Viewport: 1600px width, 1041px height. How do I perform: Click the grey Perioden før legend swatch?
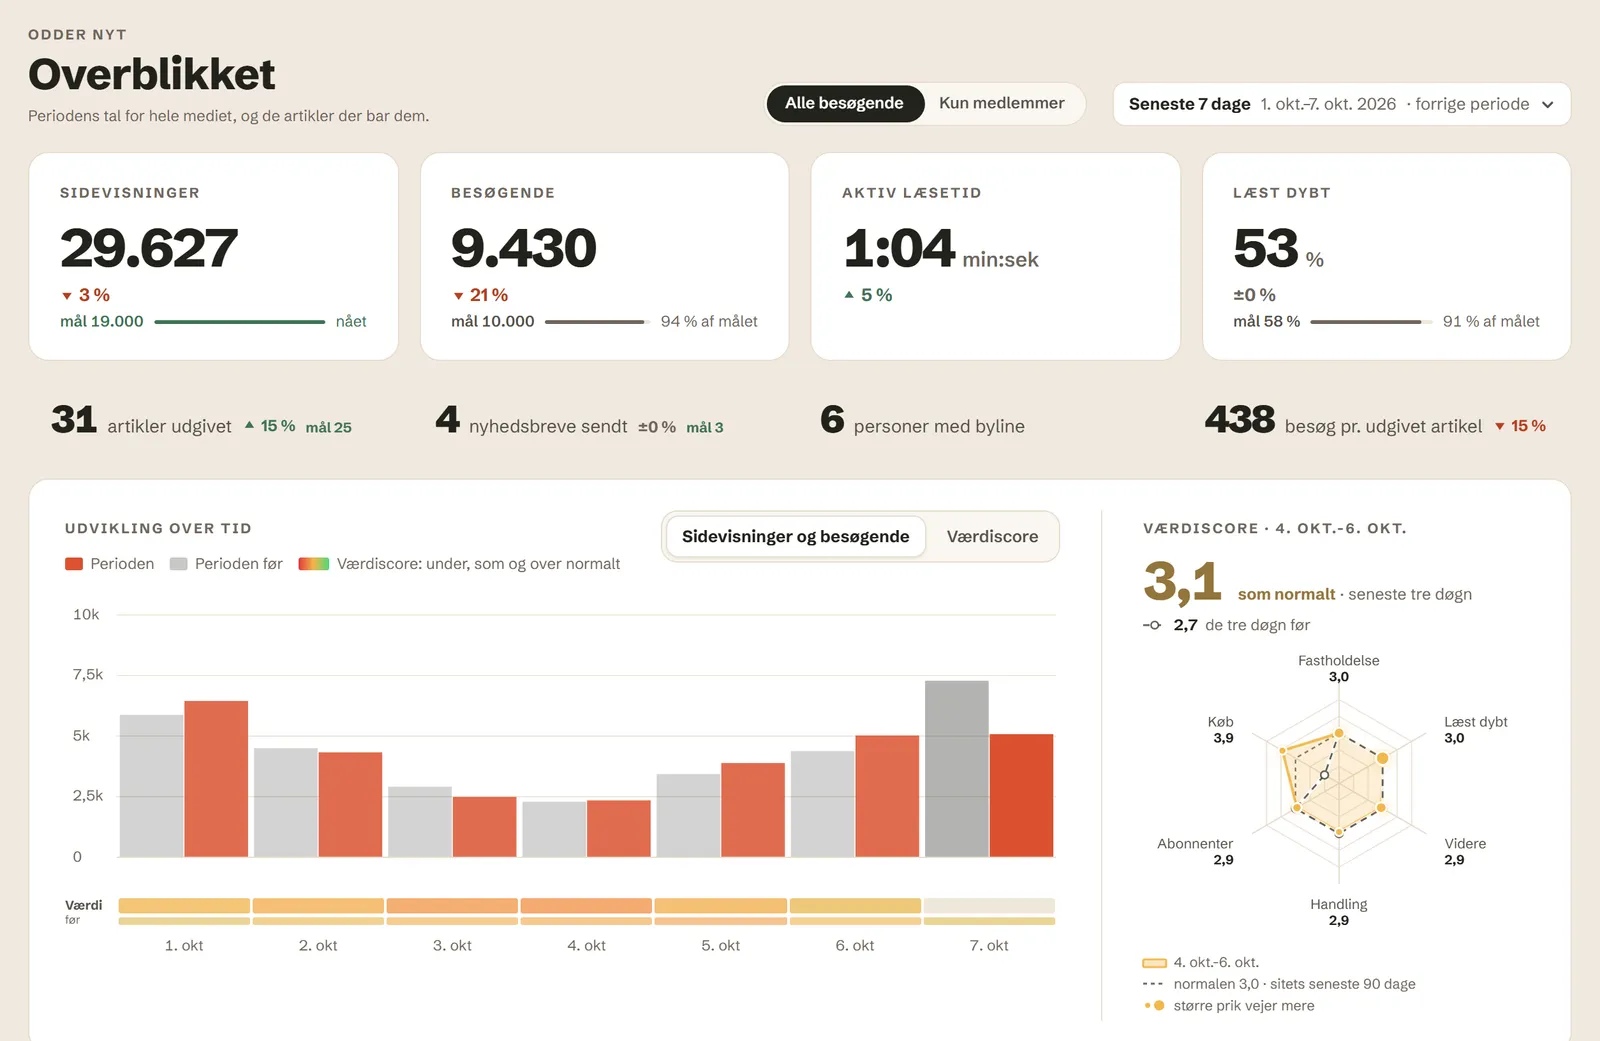pyautogui.click(x=179, y=564)
